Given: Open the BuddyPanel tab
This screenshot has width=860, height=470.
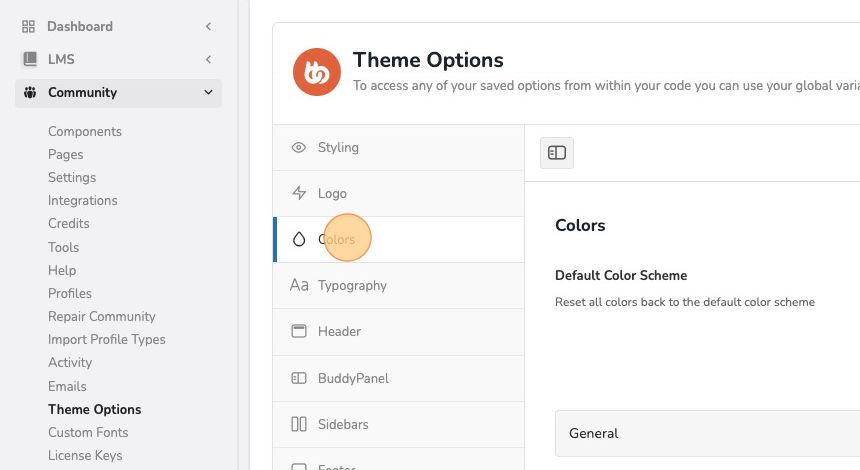Looking at the screenshot, I should point(399,378).
